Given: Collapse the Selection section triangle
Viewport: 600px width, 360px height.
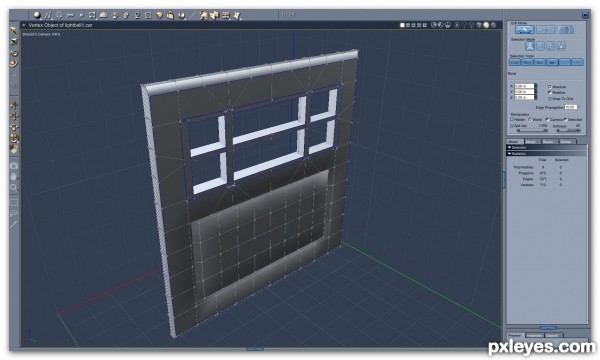Looking at the screenshot, I should tap(509, 147).
